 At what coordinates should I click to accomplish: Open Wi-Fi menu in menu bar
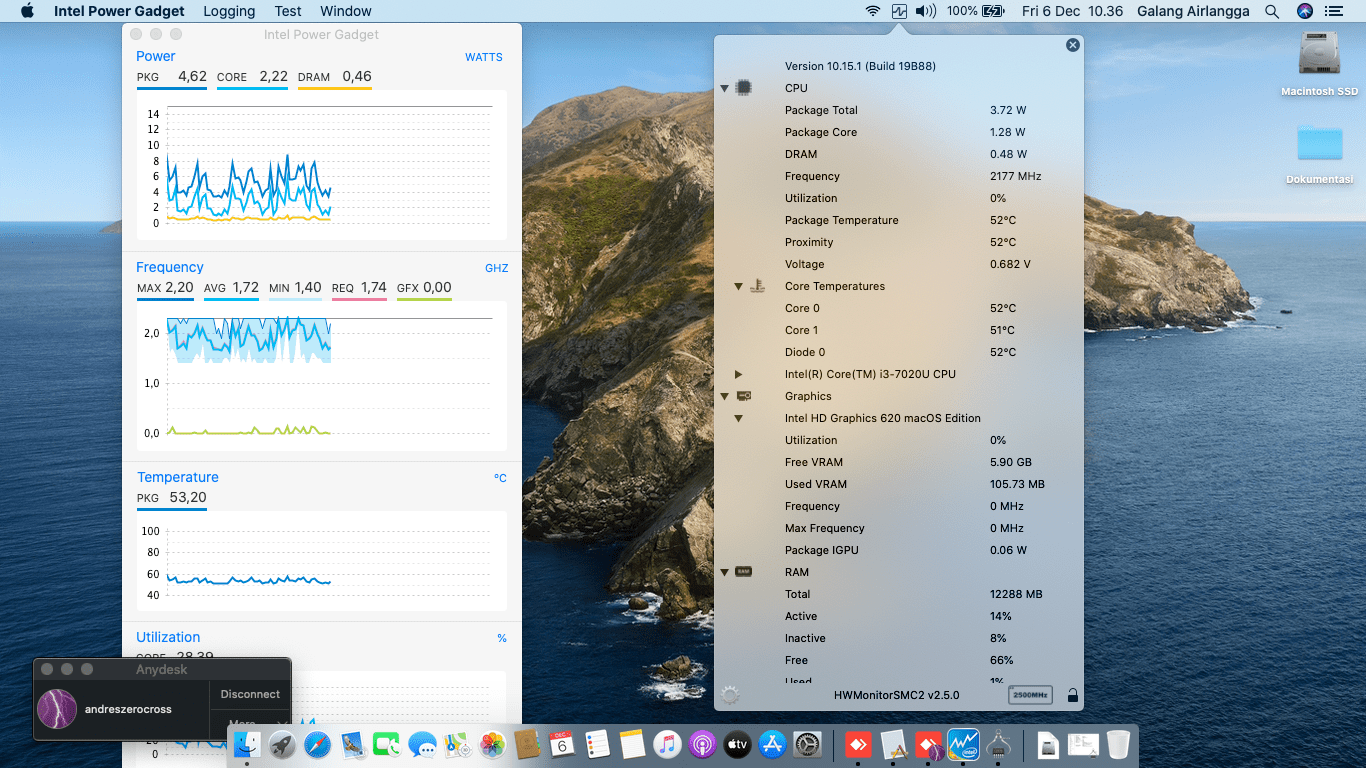873,11
